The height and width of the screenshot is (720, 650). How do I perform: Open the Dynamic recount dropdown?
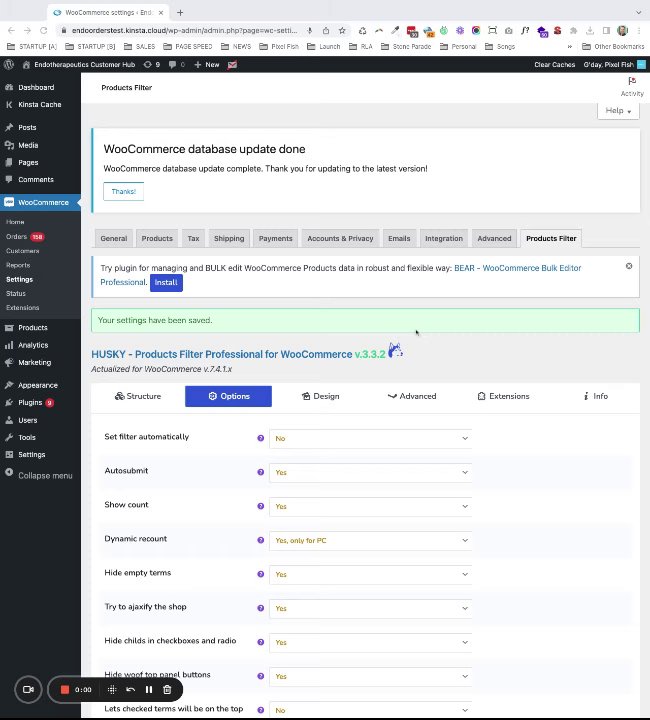click(370, 540)
